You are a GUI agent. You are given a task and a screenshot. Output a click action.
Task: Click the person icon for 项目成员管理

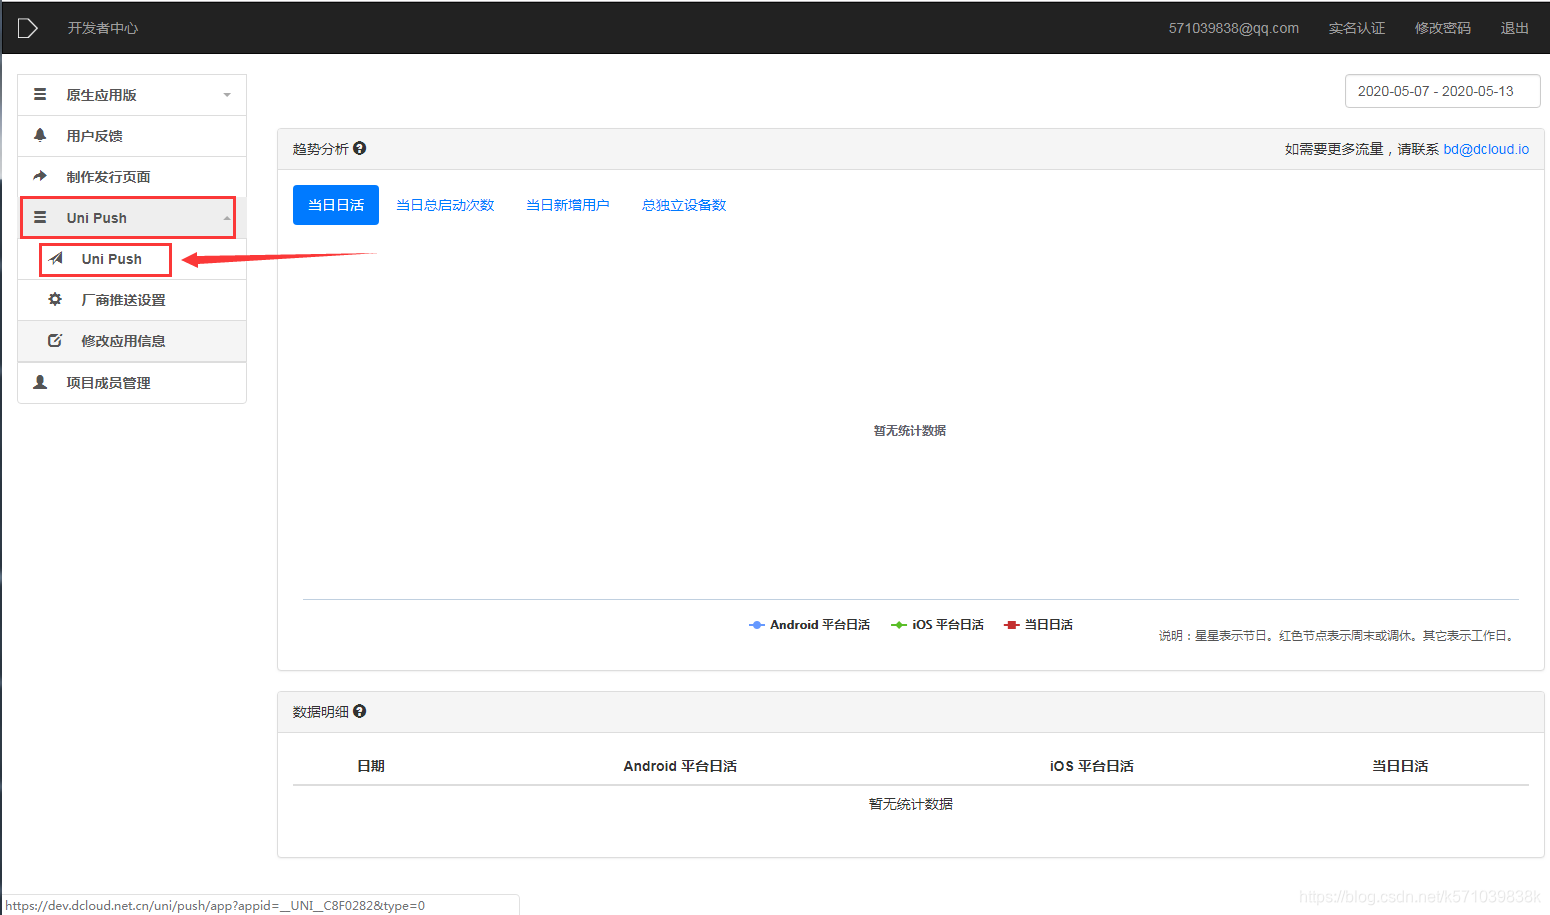(x=40, y=381)
